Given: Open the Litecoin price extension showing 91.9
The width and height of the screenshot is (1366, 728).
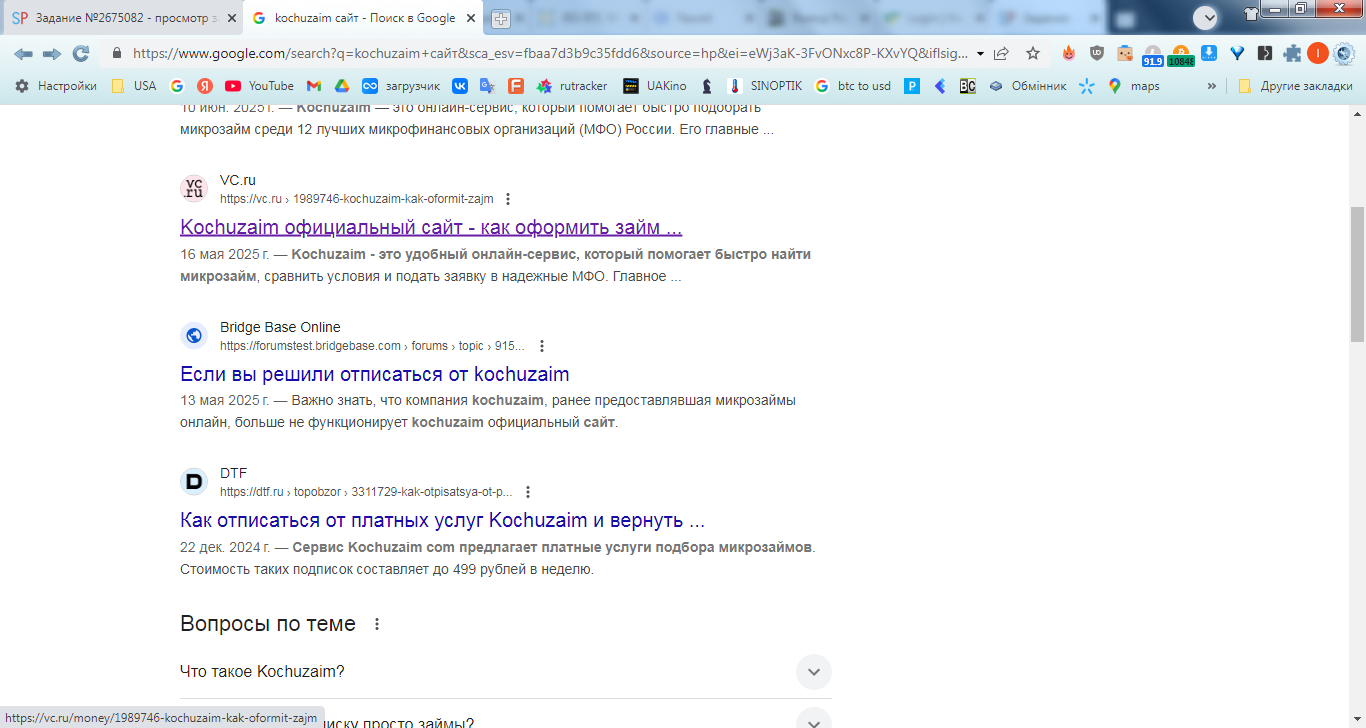Looking at the screenshot, I should (1153, 55).
